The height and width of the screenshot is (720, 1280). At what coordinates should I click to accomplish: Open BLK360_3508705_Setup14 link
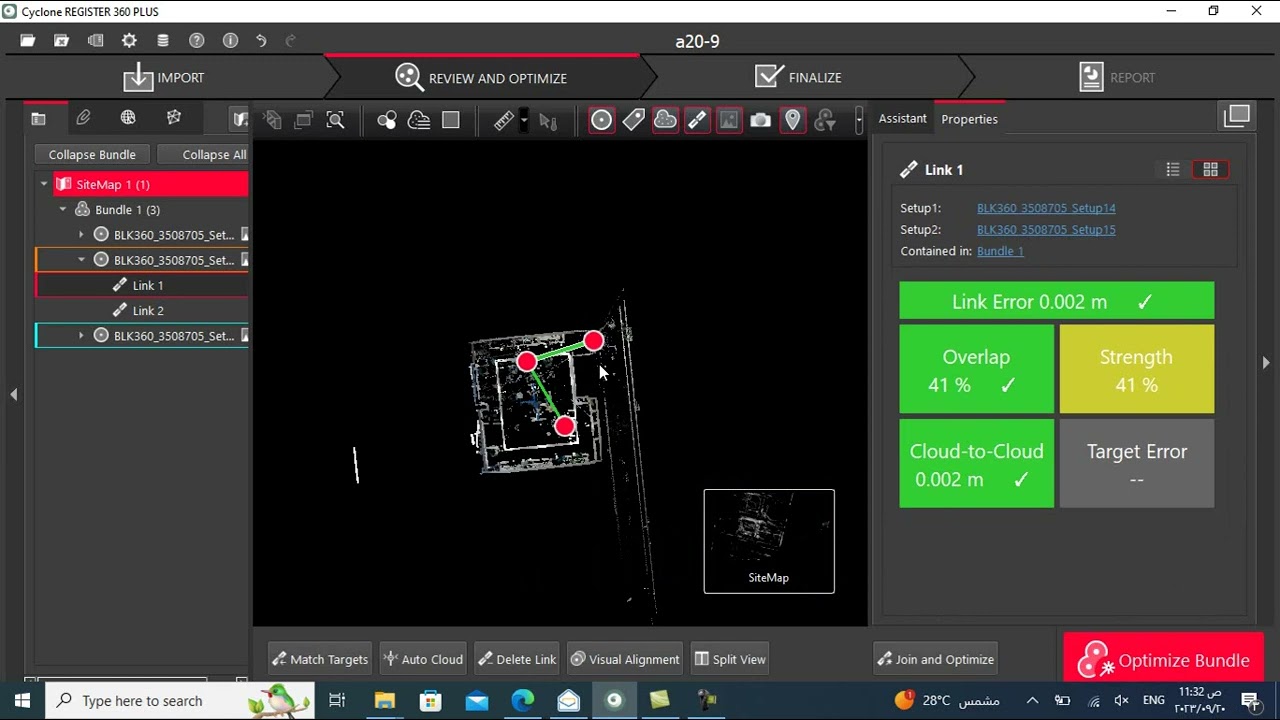pos(1046,208)
